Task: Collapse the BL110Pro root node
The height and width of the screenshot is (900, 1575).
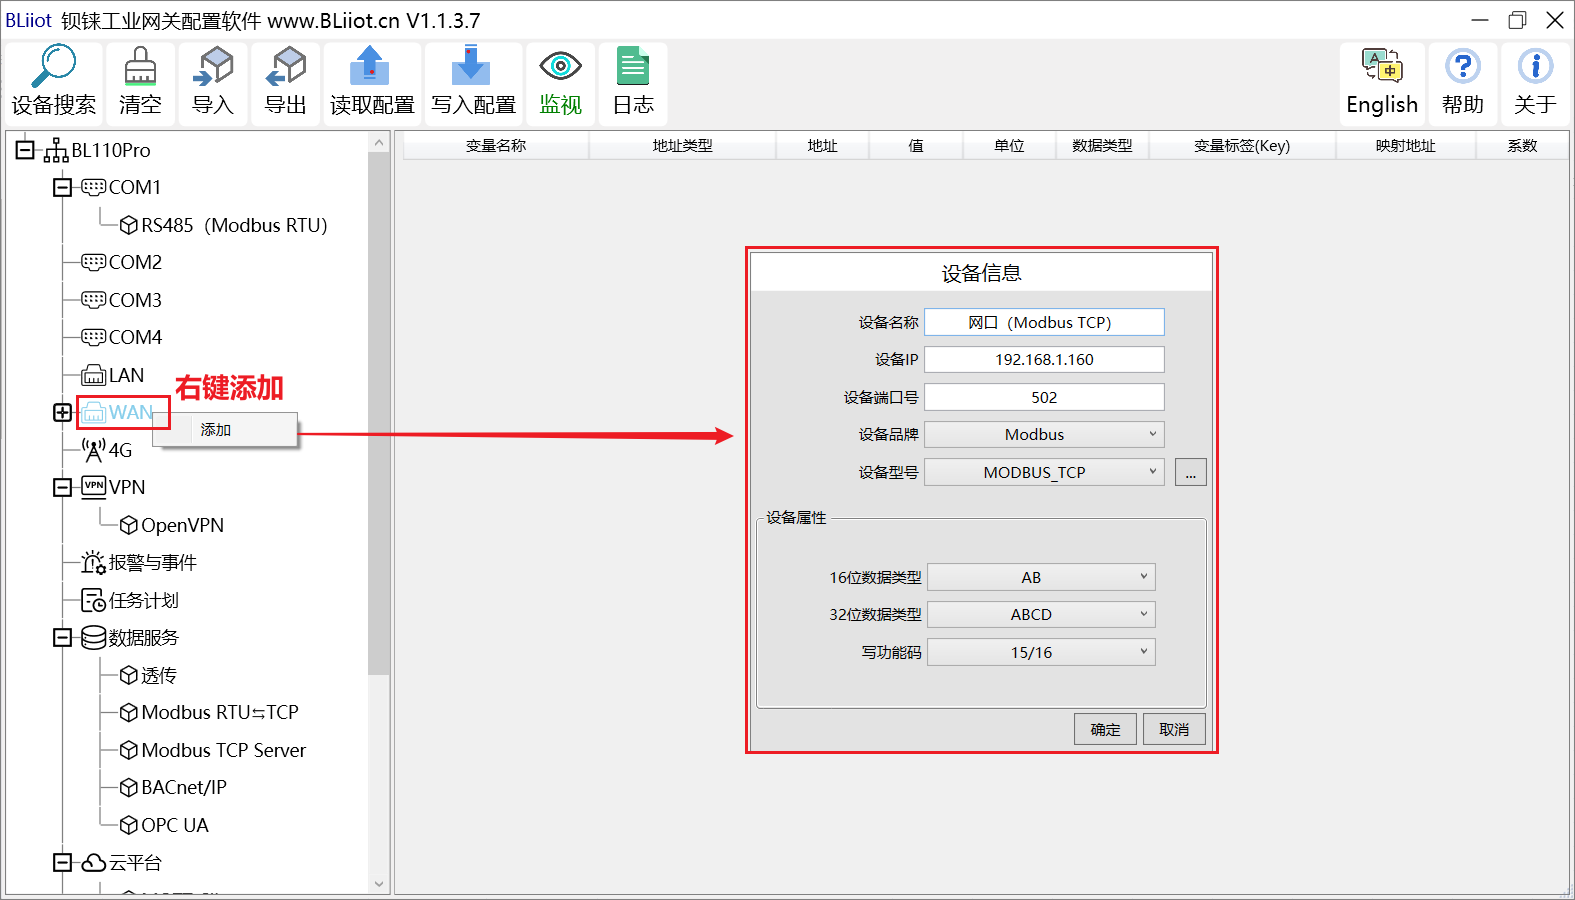Action: [x=25, y=150]
